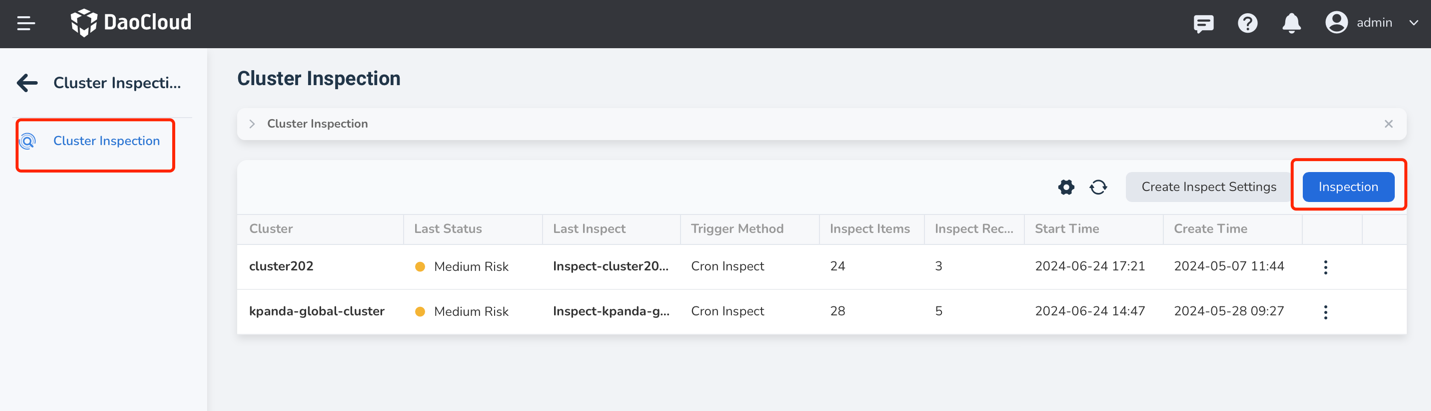1431x411 pixels.
Task: Select Cluster Inspection in the sidebar
Action: (x=106, y=141)
